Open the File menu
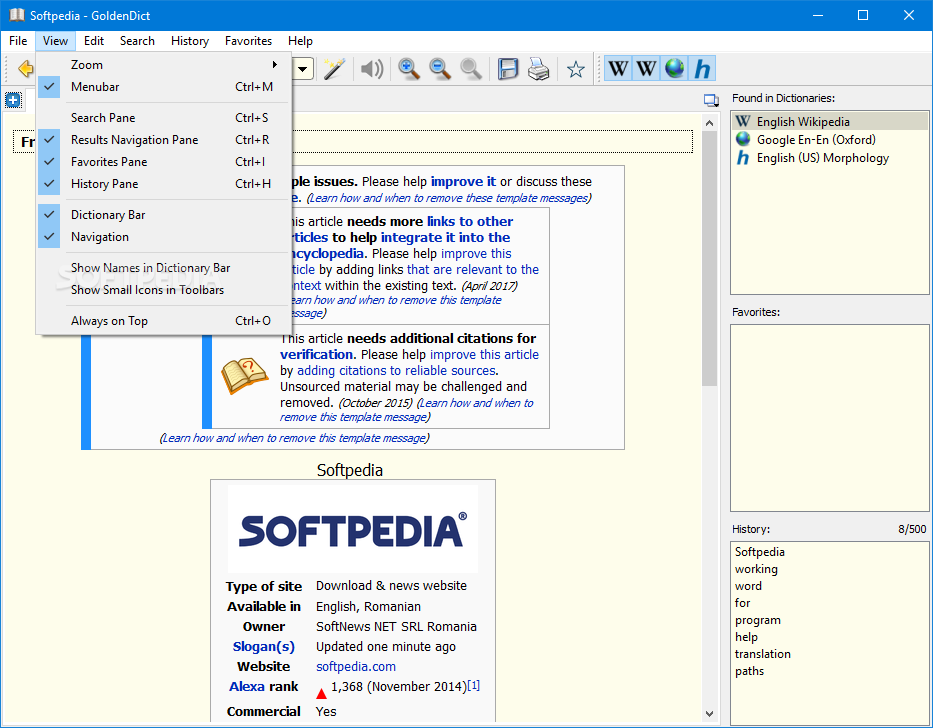Screen dimensions: 933x728 coord(18,41)
